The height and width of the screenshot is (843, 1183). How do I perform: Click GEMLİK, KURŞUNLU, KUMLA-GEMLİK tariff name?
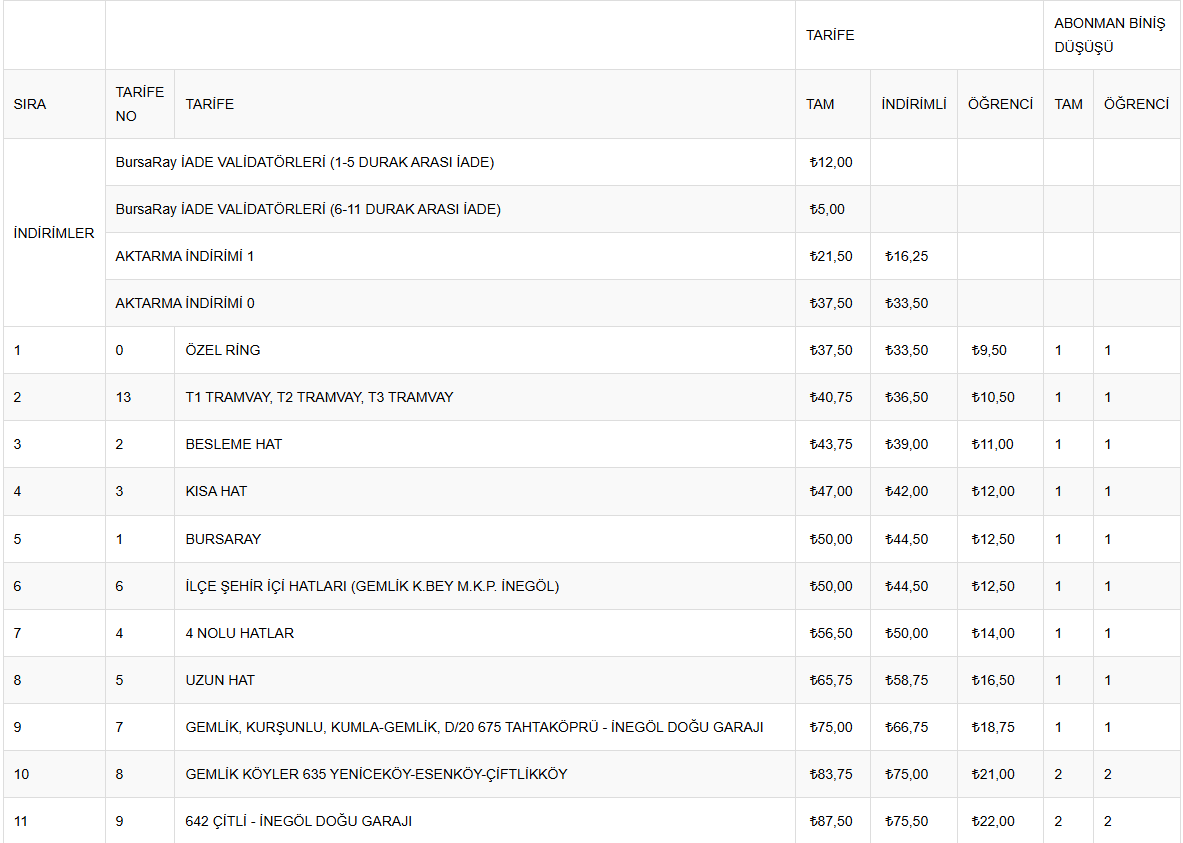tap(475, 728)
